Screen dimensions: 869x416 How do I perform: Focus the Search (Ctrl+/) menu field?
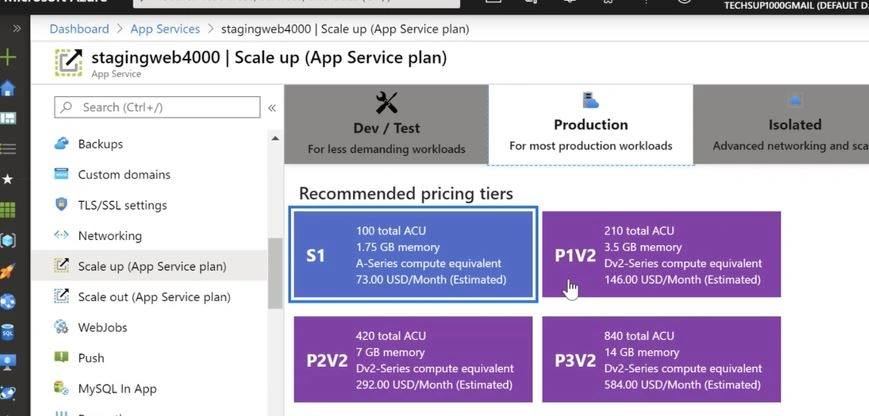(157, 107)
